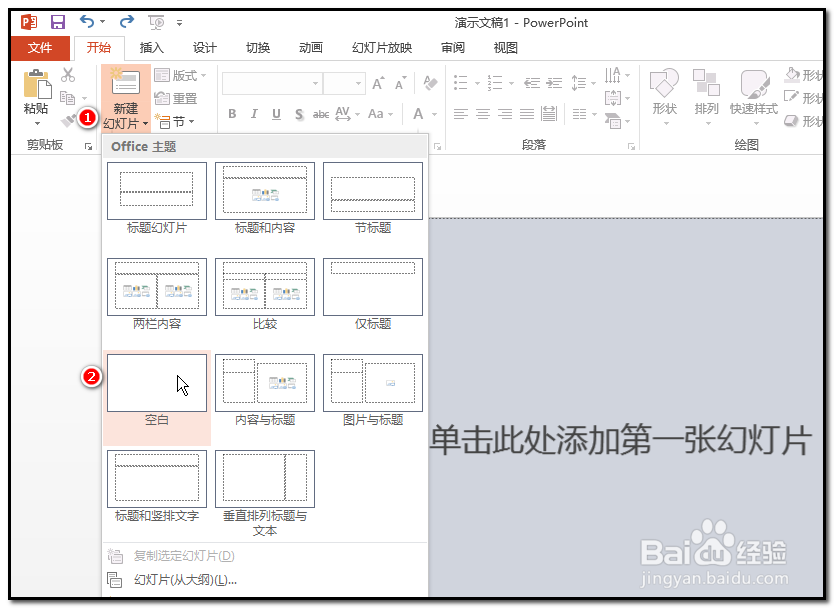Viewport: 834px width, 608px height.
Task: Click the Clear All Formatting icon
Action: [430, 84]
